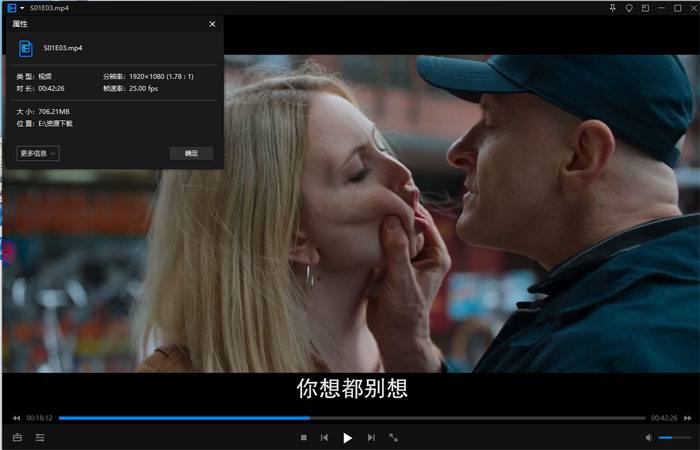Click the rewind icon beside the elapsed time
The height and width of the screenshot is (450, 700).
point(16,418)
